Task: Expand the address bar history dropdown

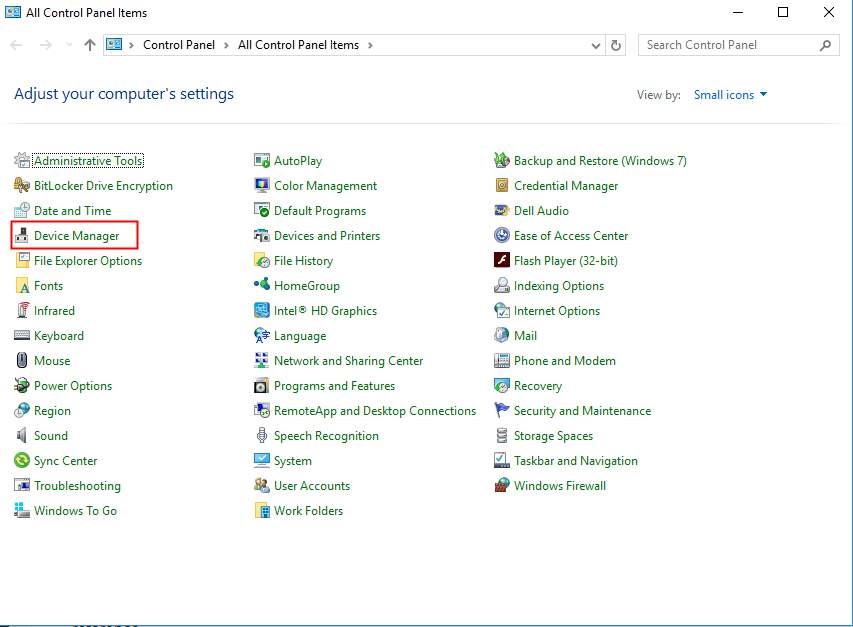Action: click(x=596, y=45)
